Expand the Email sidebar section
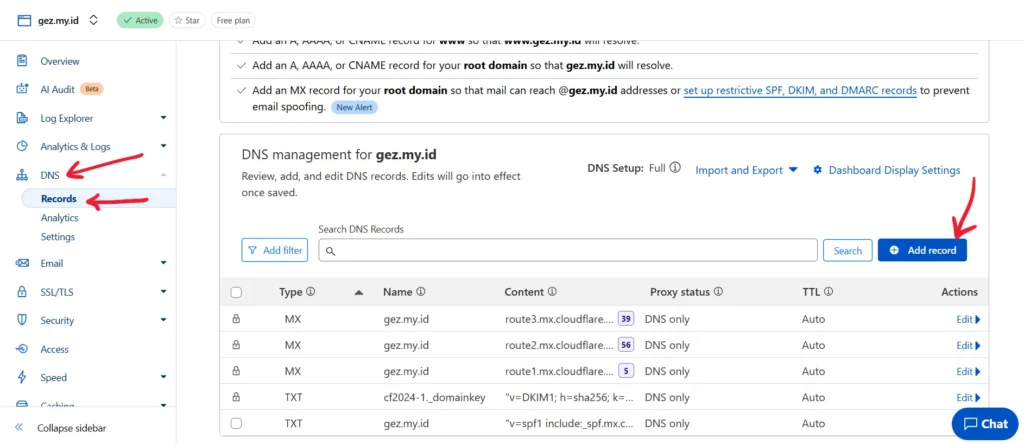This screenshot has height=444, width=1024. click(163, 263)
